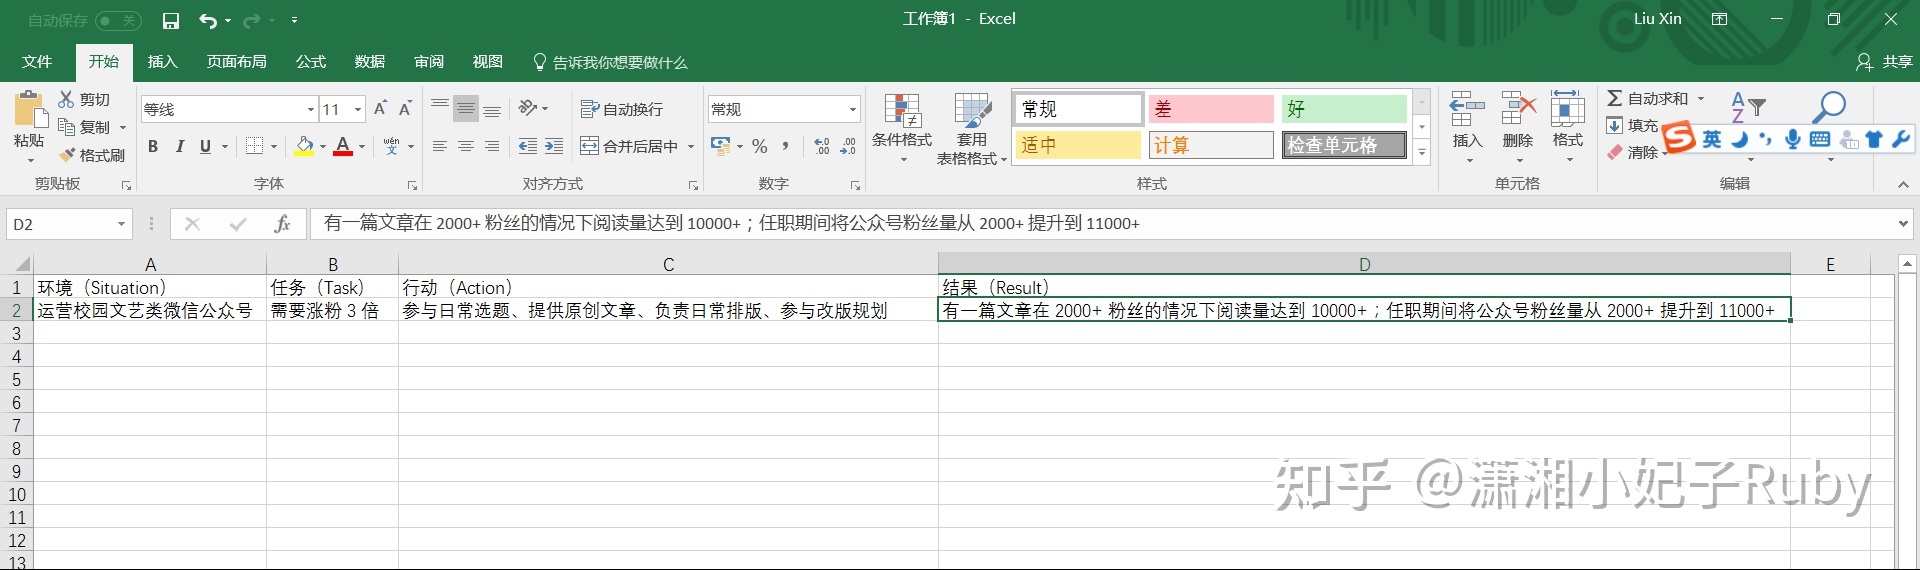Click the insert function fx icon
This screenshot has width=1920, height=570.
coord(283,224)
